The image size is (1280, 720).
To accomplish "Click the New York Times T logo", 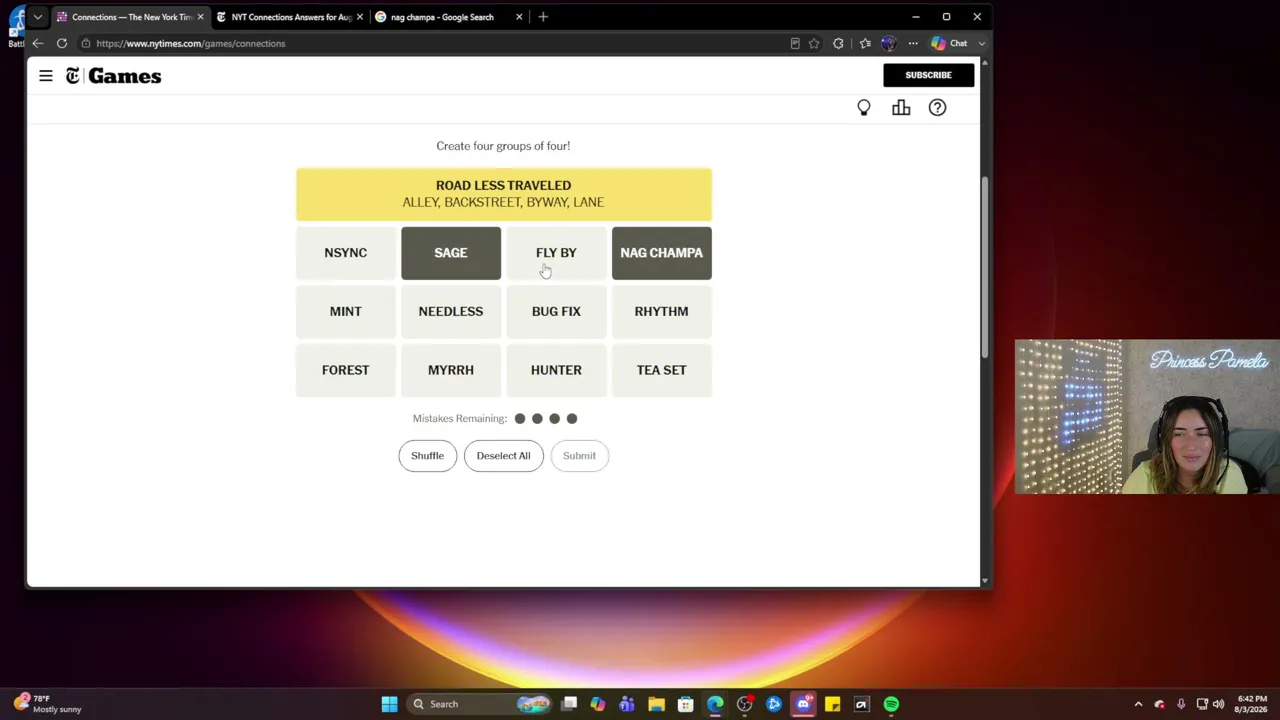I will 72,76.
